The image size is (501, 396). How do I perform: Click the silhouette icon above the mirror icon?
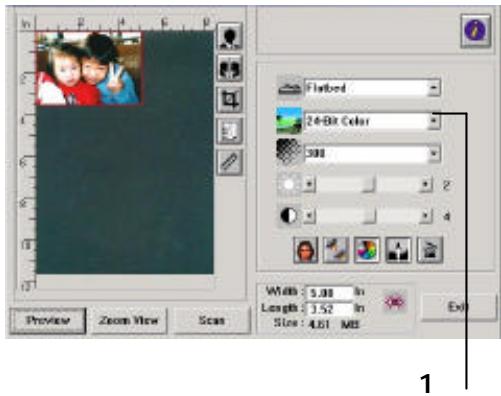pyautogui.click(x=229, y=37)
